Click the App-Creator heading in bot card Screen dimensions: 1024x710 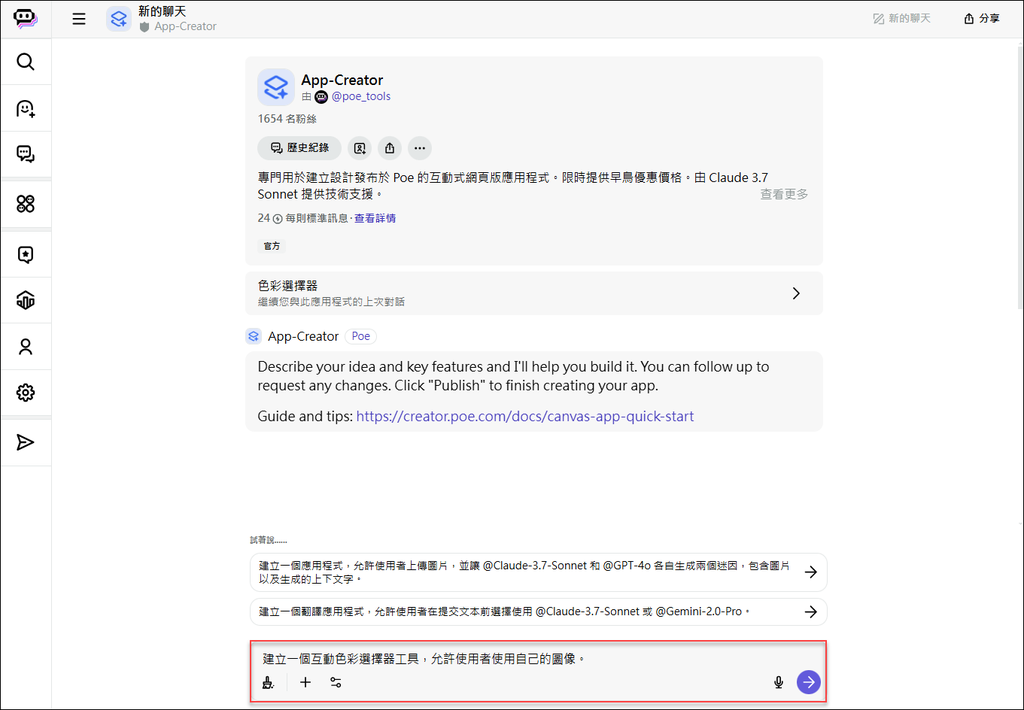coord(342,80)
